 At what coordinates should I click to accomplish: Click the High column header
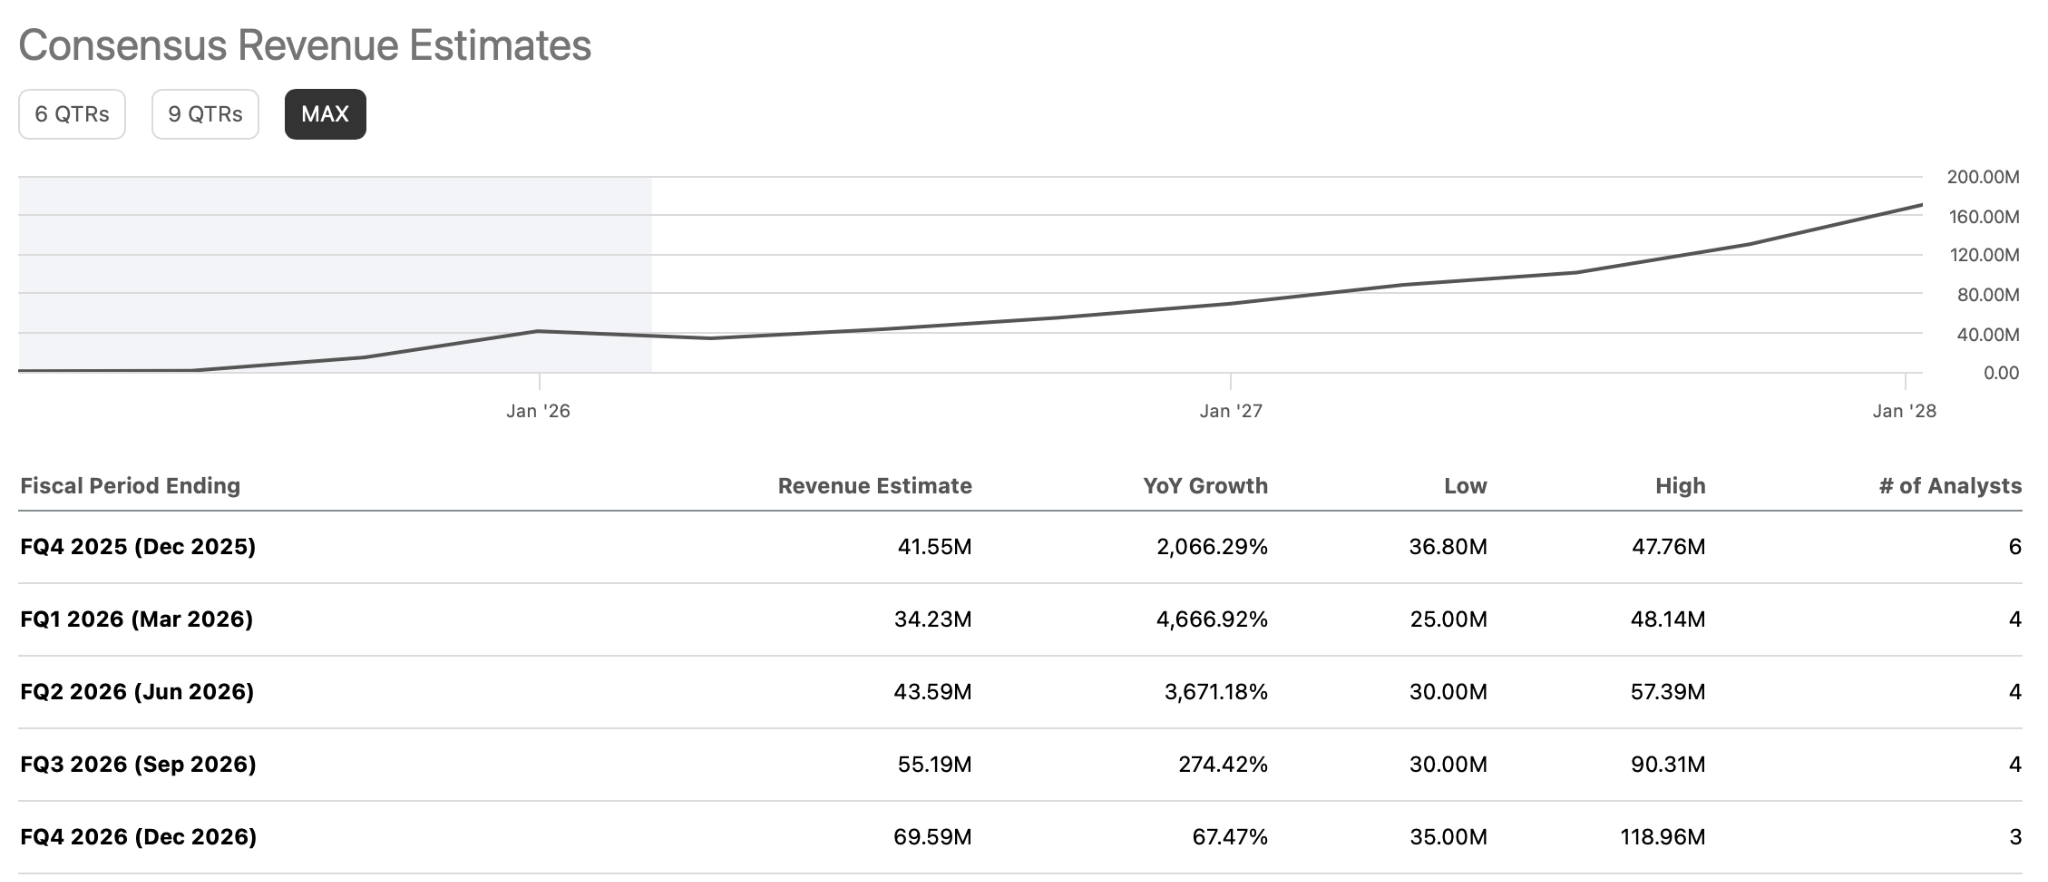[x=1680, y=486]
